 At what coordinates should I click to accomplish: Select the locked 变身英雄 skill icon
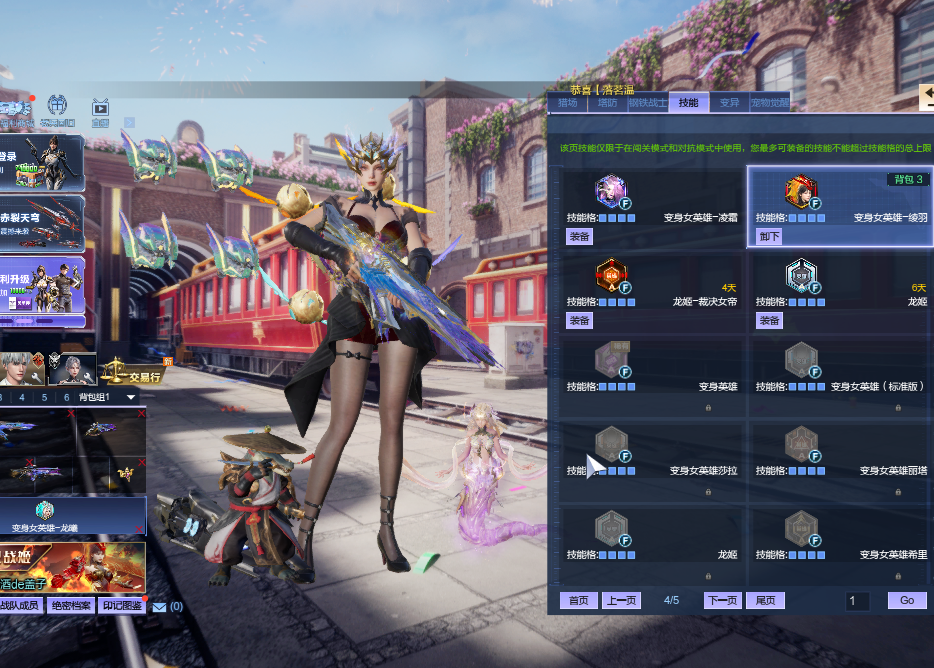[x=611, y=360]
